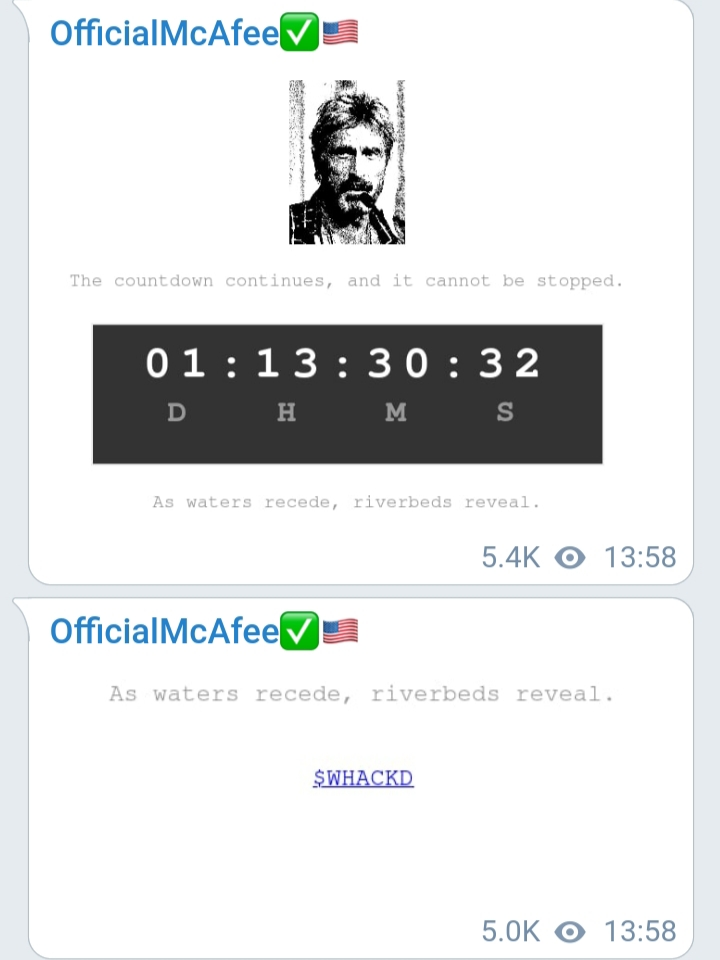Click 'As waters recede' text under countdown
This screenshot has width=720, height=960.
[x=346, y=502]
